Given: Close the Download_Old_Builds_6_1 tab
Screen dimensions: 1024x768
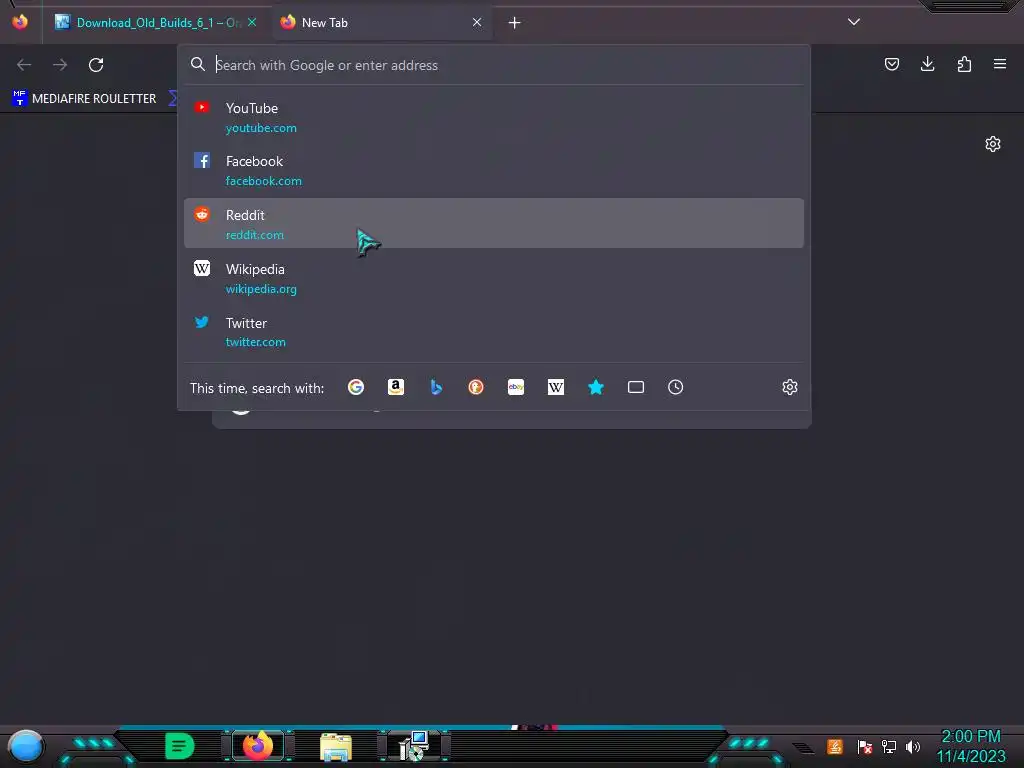Looking at the screenshot, I should click(252, 22).
